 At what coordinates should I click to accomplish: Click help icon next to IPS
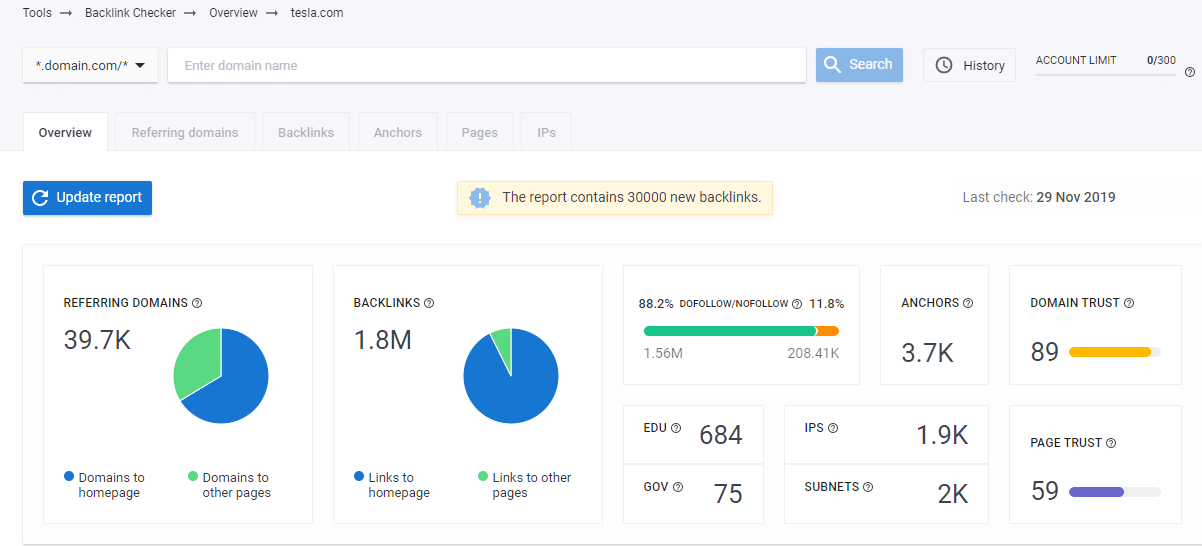pos(833,428)
